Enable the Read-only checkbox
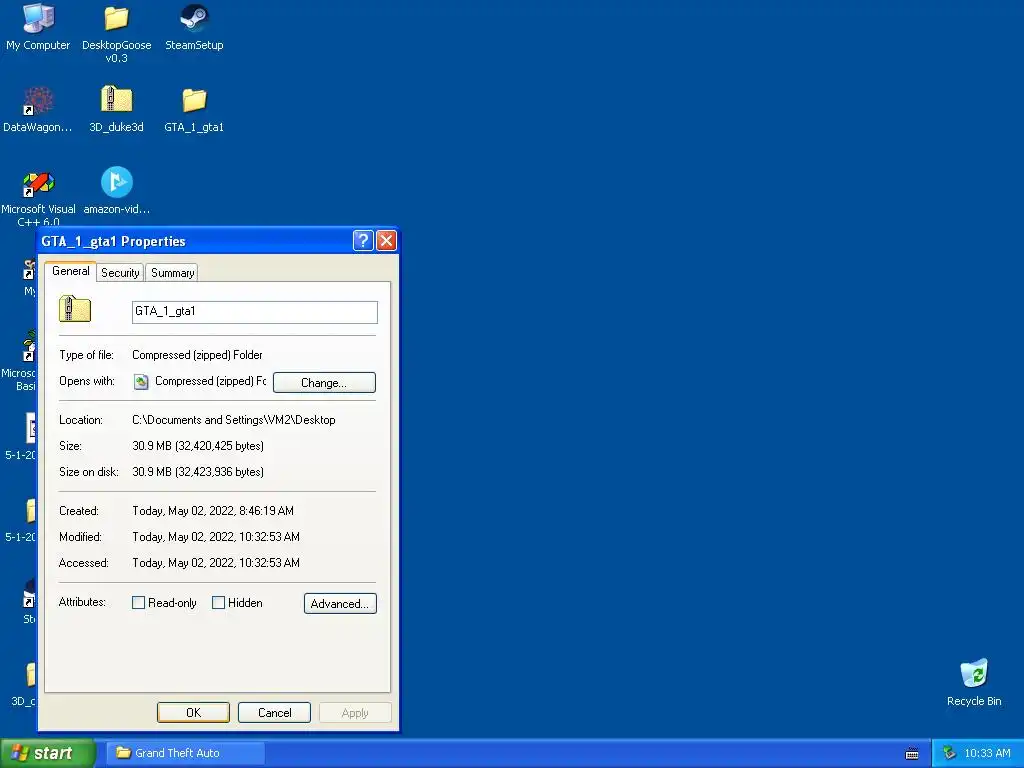Screen dimensions: 1024x768 (138, 603)
